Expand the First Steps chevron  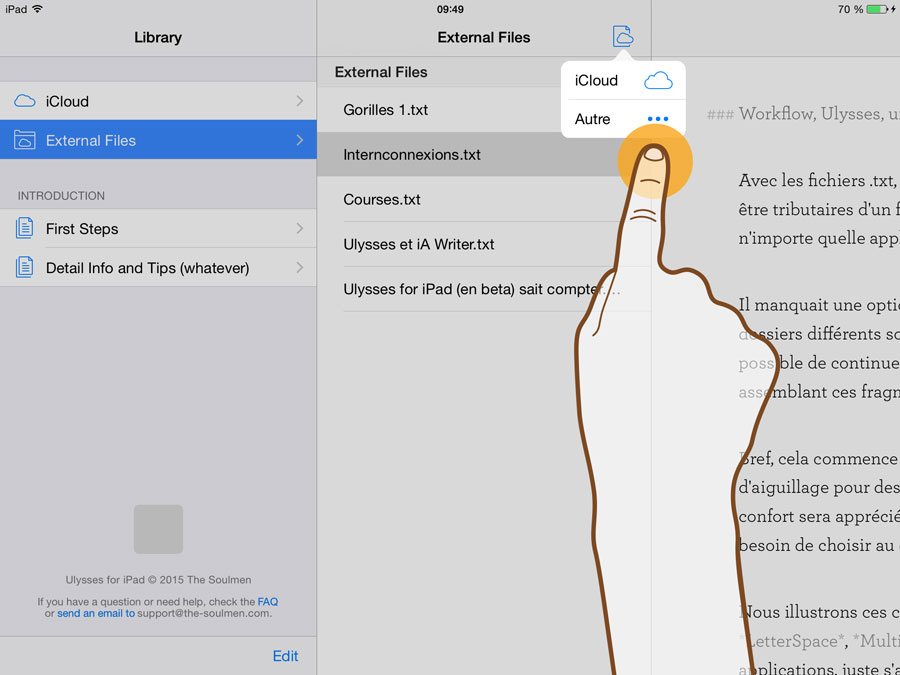pos(300,228)
